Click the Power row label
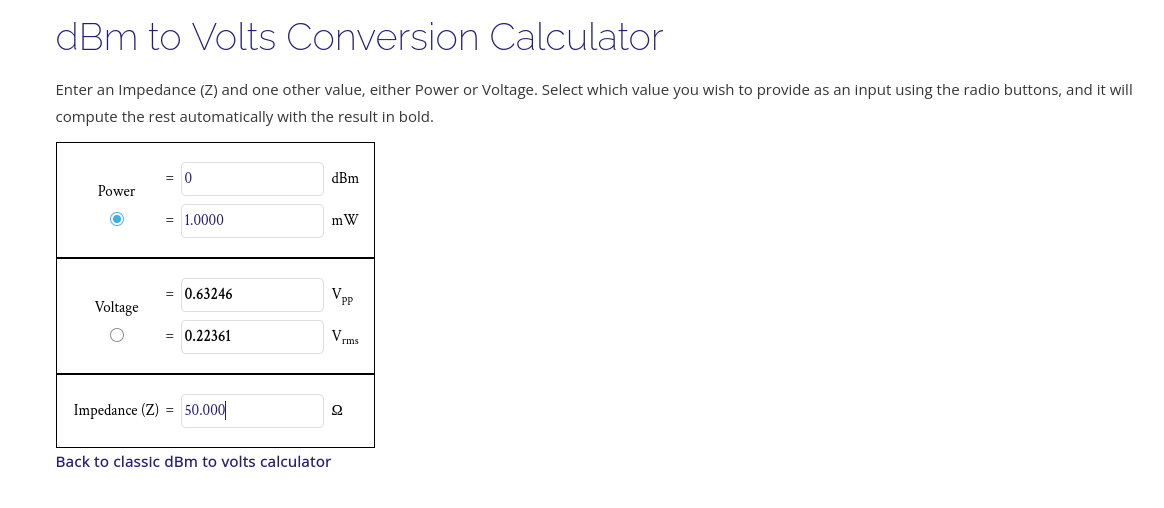The height and width of the screenshot is (508, 1164). pos(116,191)
